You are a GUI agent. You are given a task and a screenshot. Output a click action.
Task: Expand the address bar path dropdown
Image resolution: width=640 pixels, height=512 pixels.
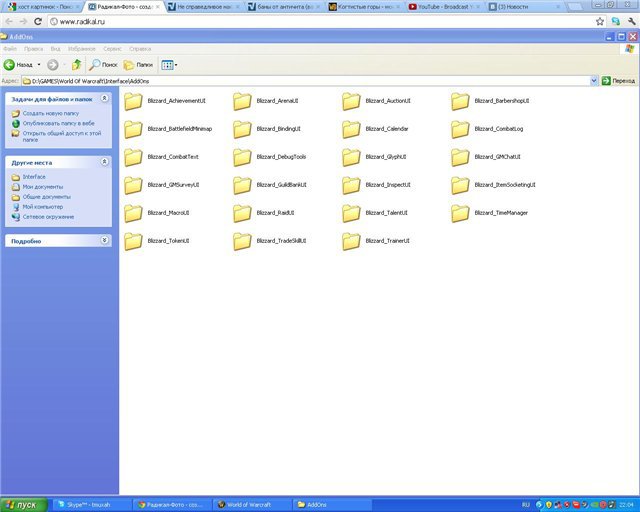(x=594, y=80)
